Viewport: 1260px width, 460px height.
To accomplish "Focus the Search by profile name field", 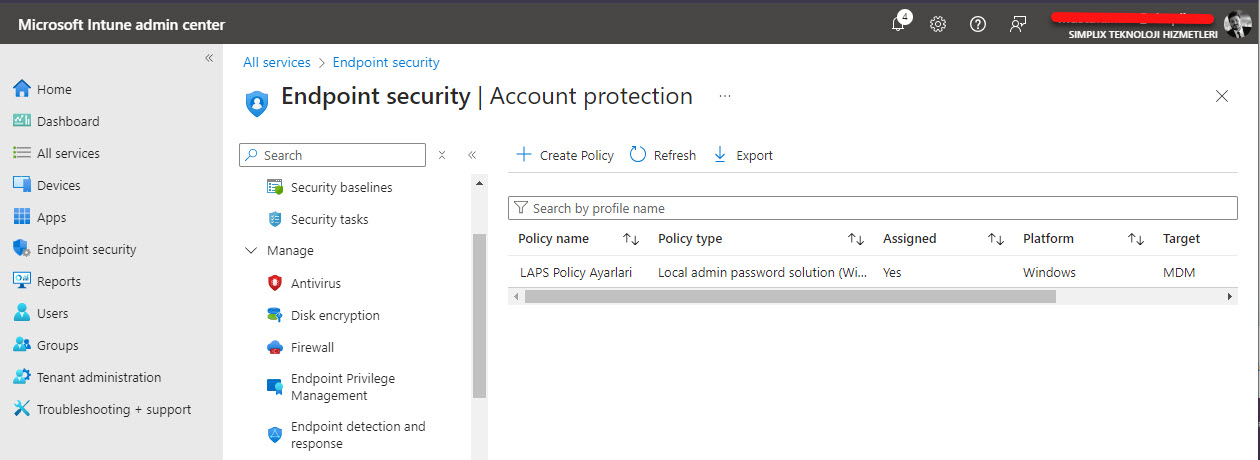I will pyautogui.click(x=880, y=208).
